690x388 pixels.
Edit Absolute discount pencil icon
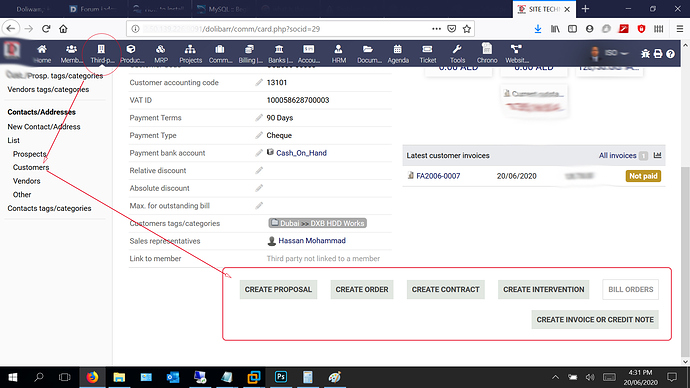point(259,188)
